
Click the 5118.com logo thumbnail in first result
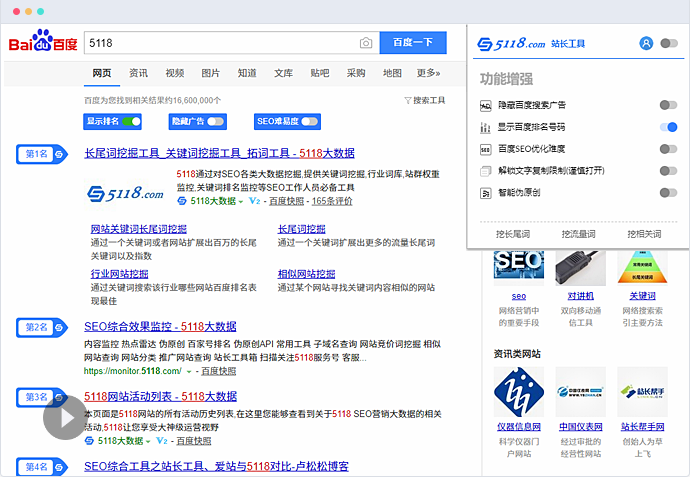[x=125, y=194]
